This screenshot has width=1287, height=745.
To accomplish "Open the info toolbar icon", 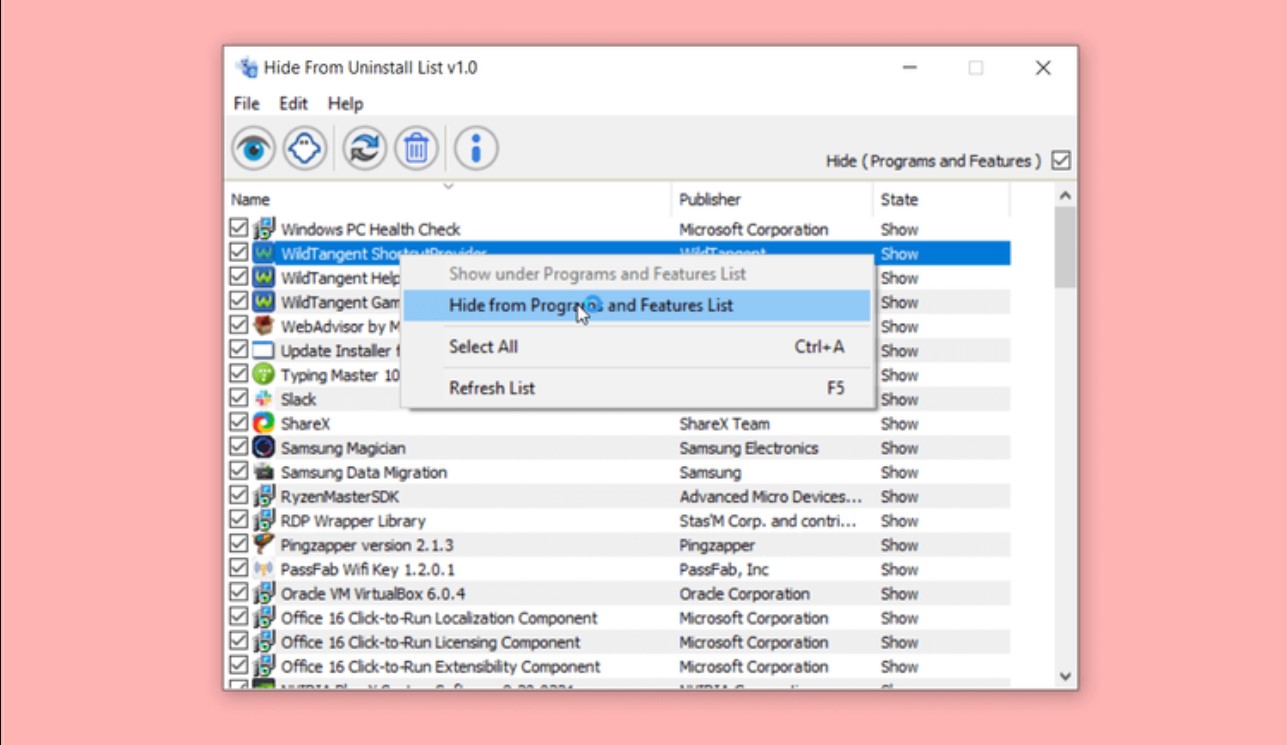I will [x=476, y=149].
